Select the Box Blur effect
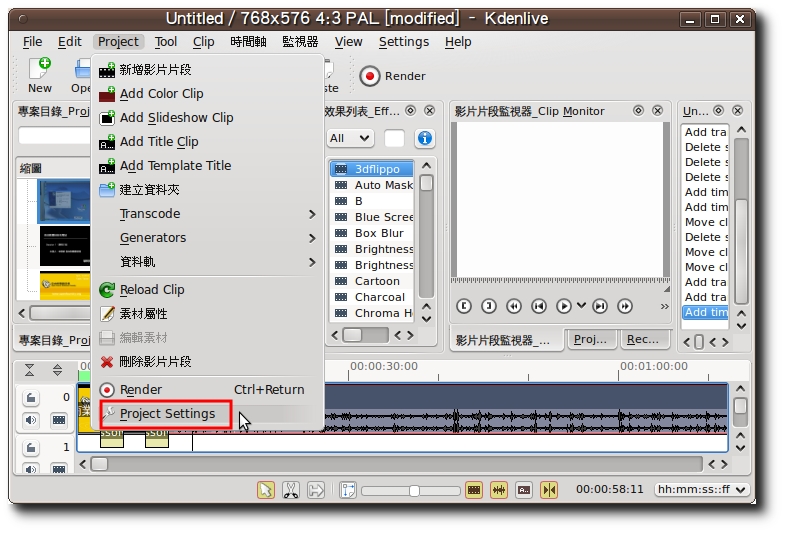The height and width of the screenshot is (536, 788). (x=372, y=233)
